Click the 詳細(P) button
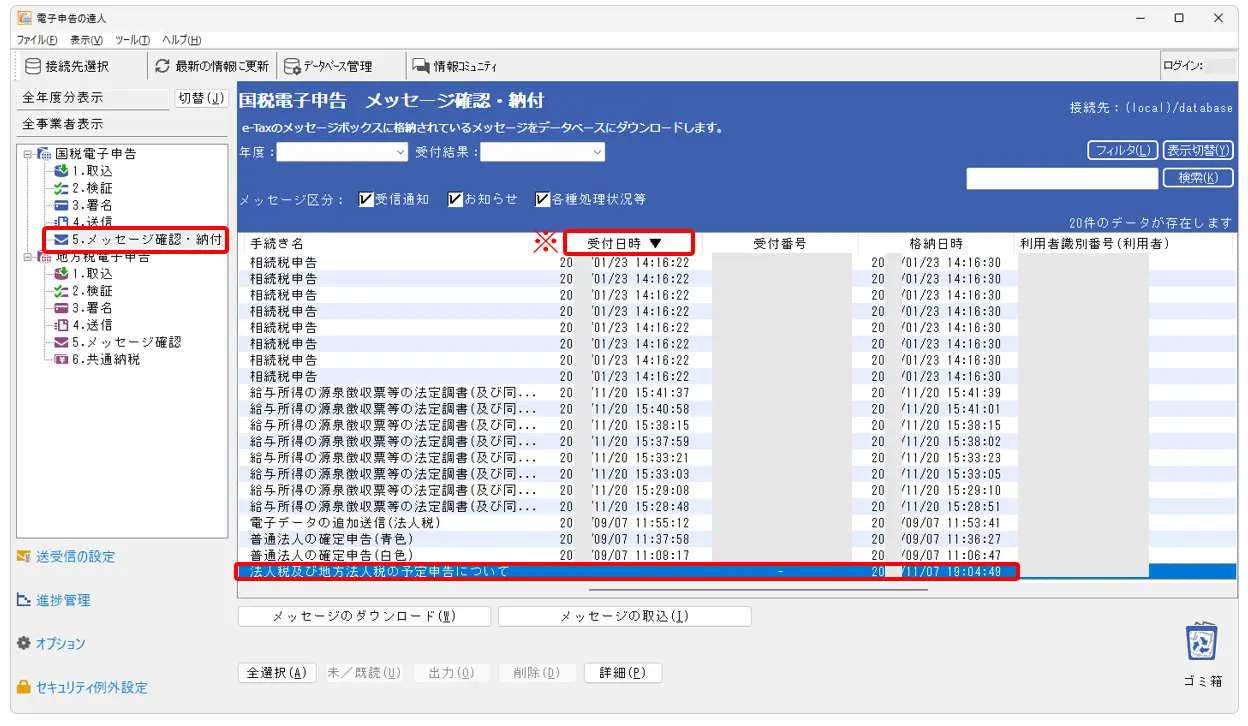Screen dimensions: 1248x726 click(x=622, y=673)
